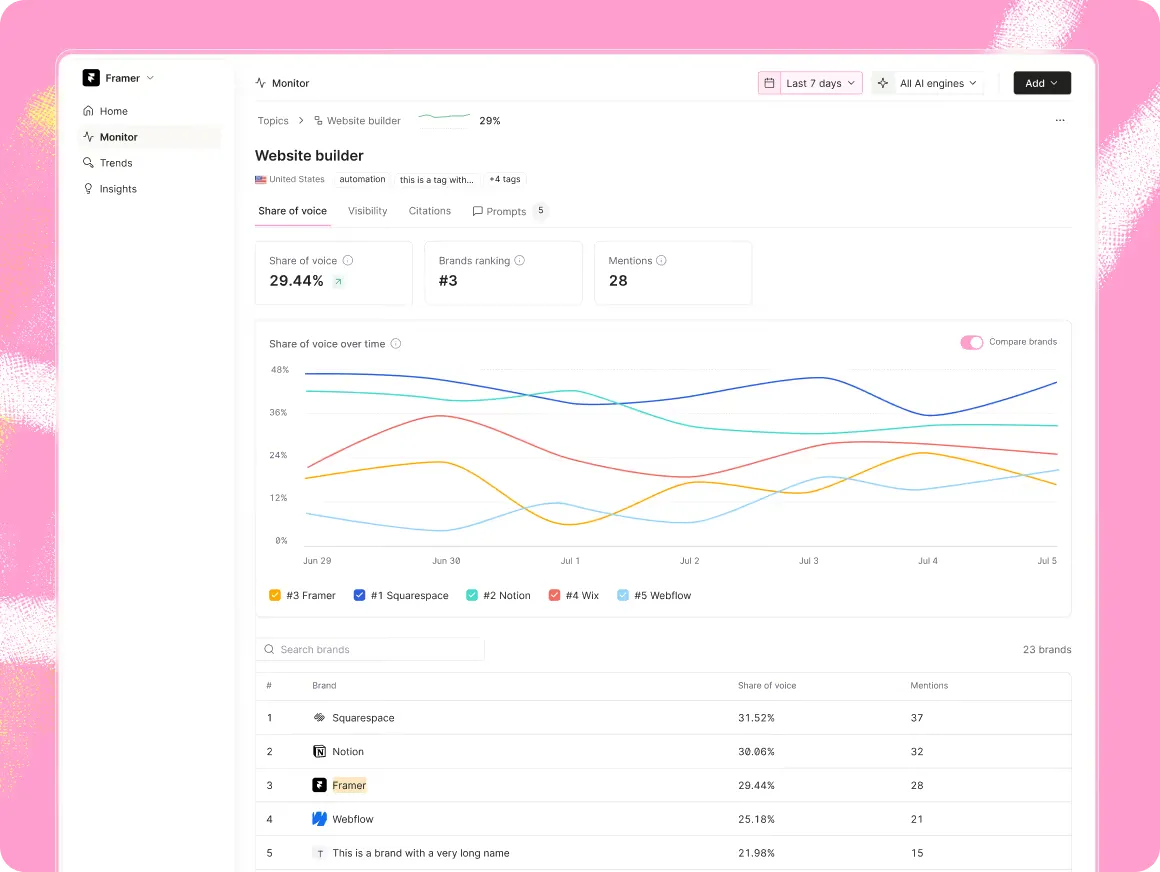Viewport: 1160px width, 872px height.
Task: Click the upward trend arrow beside 29.44%
Action: (338, 281)
